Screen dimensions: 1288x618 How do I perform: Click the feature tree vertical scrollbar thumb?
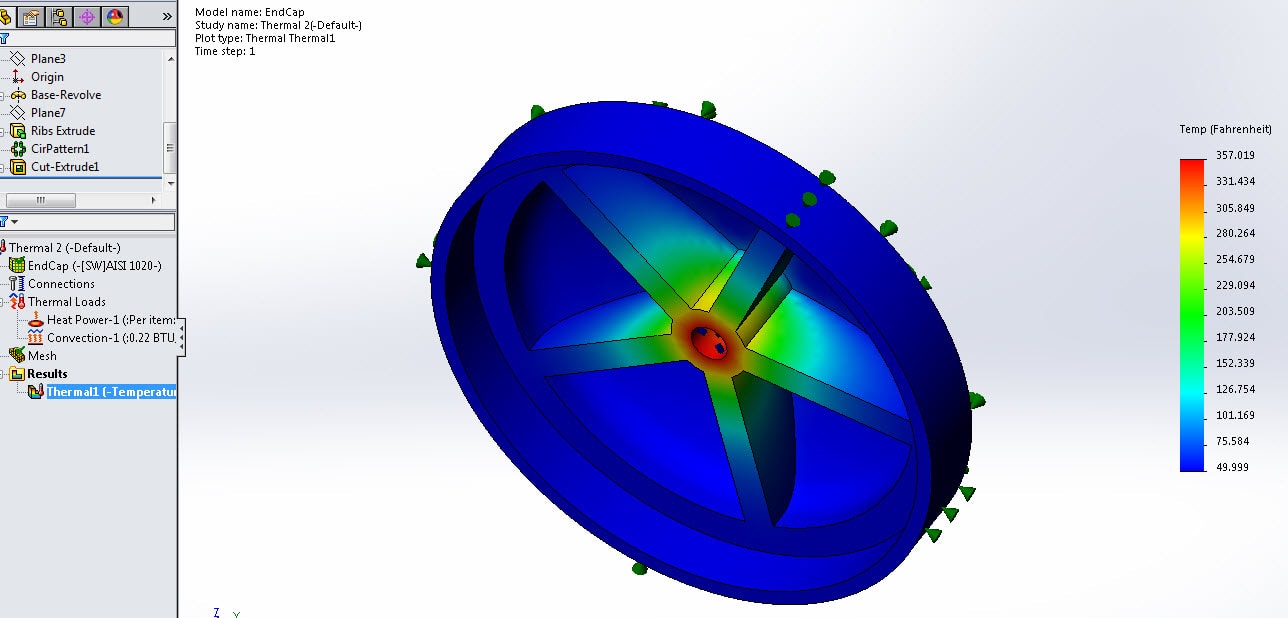point(170,147)
